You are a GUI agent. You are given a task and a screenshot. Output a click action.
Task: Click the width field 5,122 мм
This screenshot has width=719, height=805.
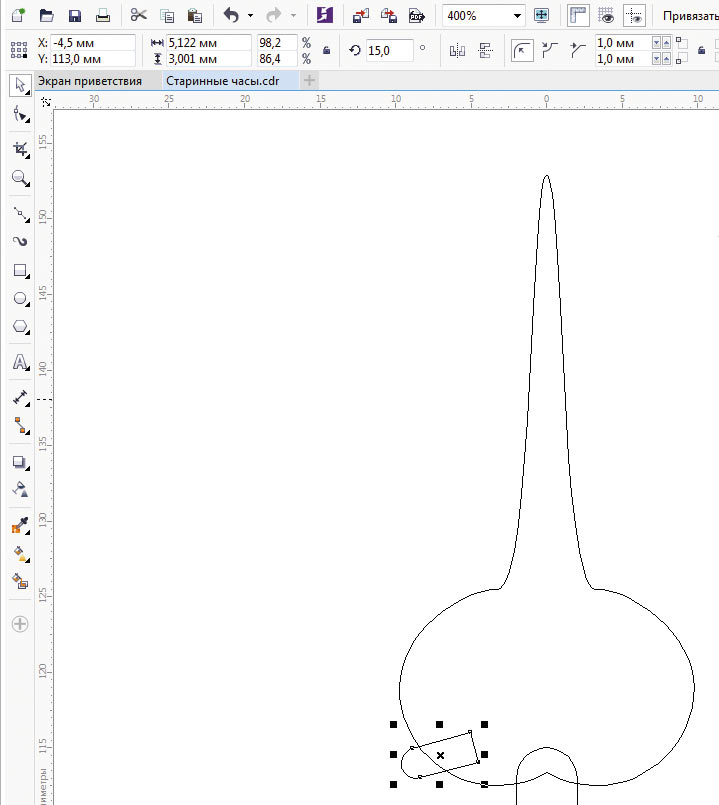pos(209,43)
